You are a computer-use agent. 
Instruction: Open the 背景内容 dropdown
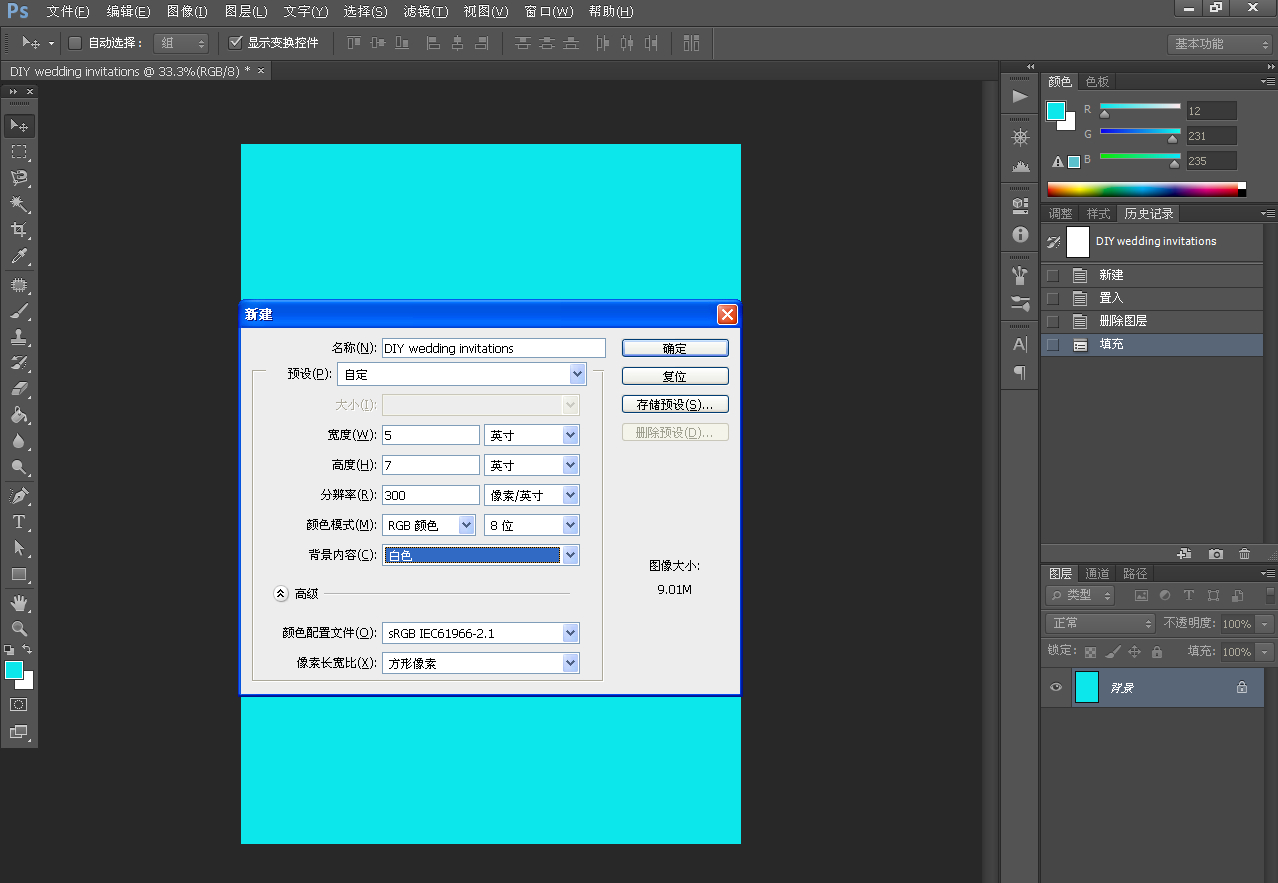[x=480, y=555]
